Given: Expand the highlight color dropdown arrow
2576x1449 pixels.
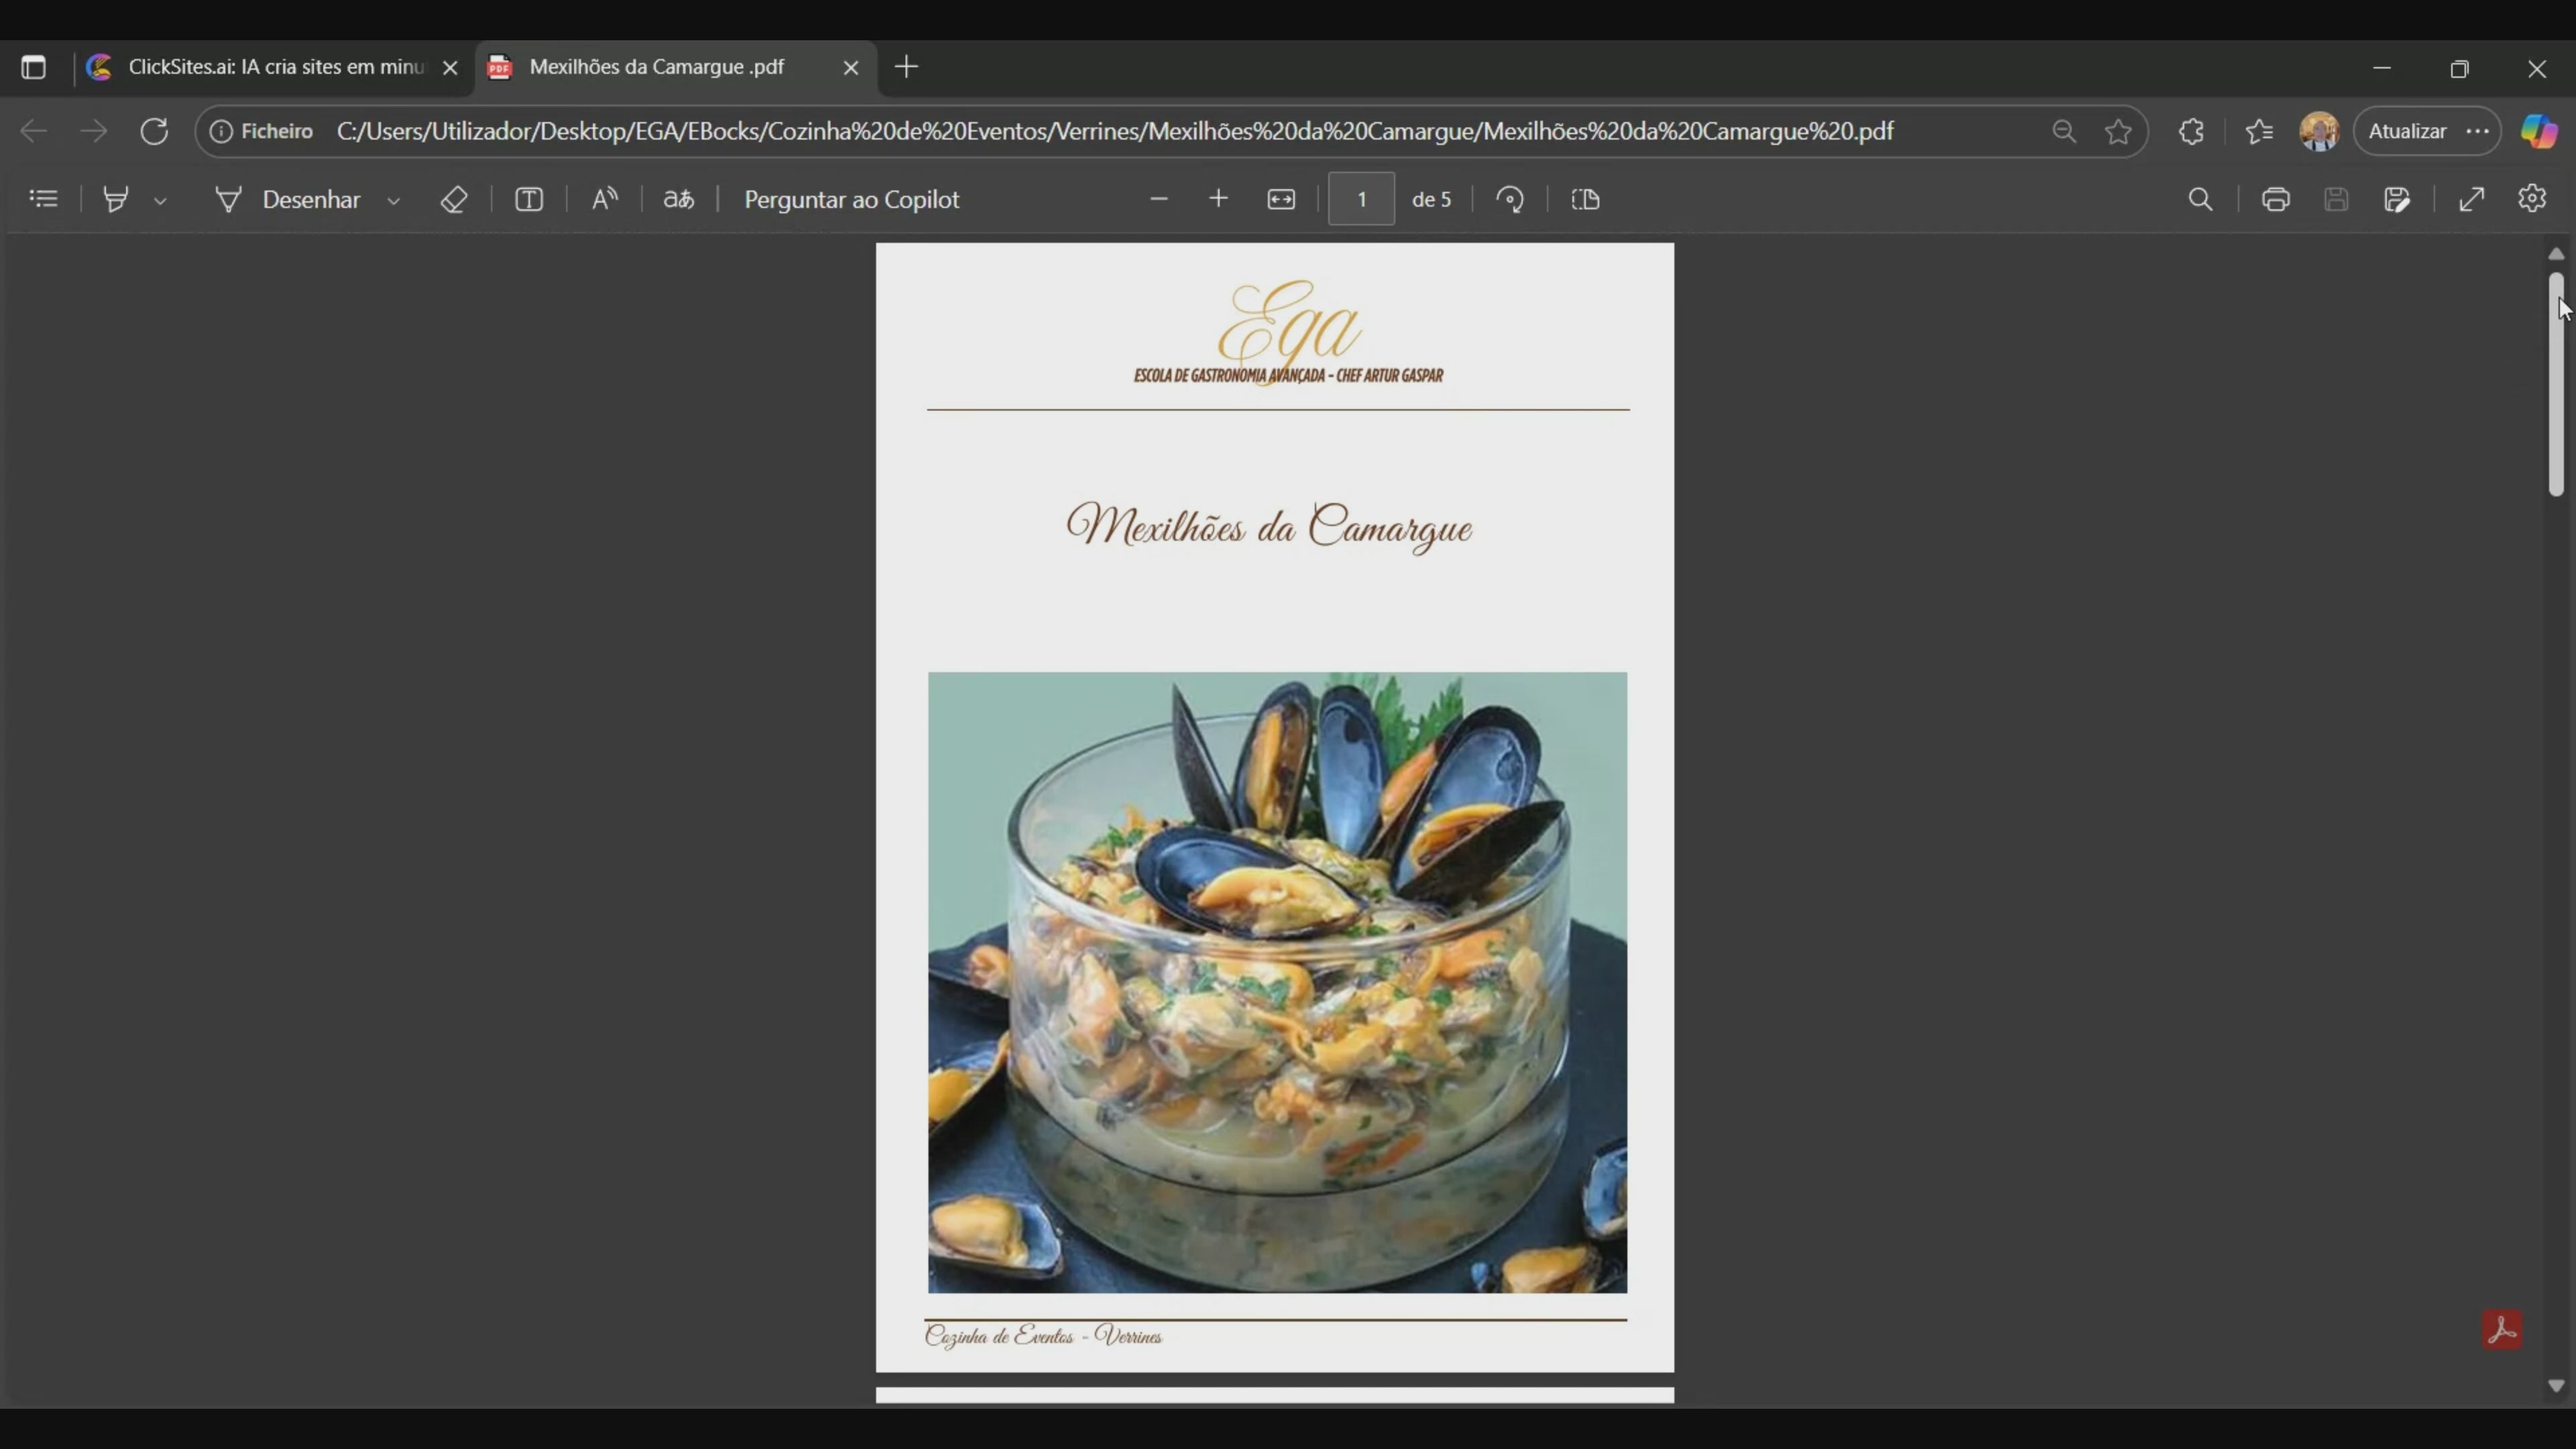Looking at the screenshot, I should tap(160, 201).
